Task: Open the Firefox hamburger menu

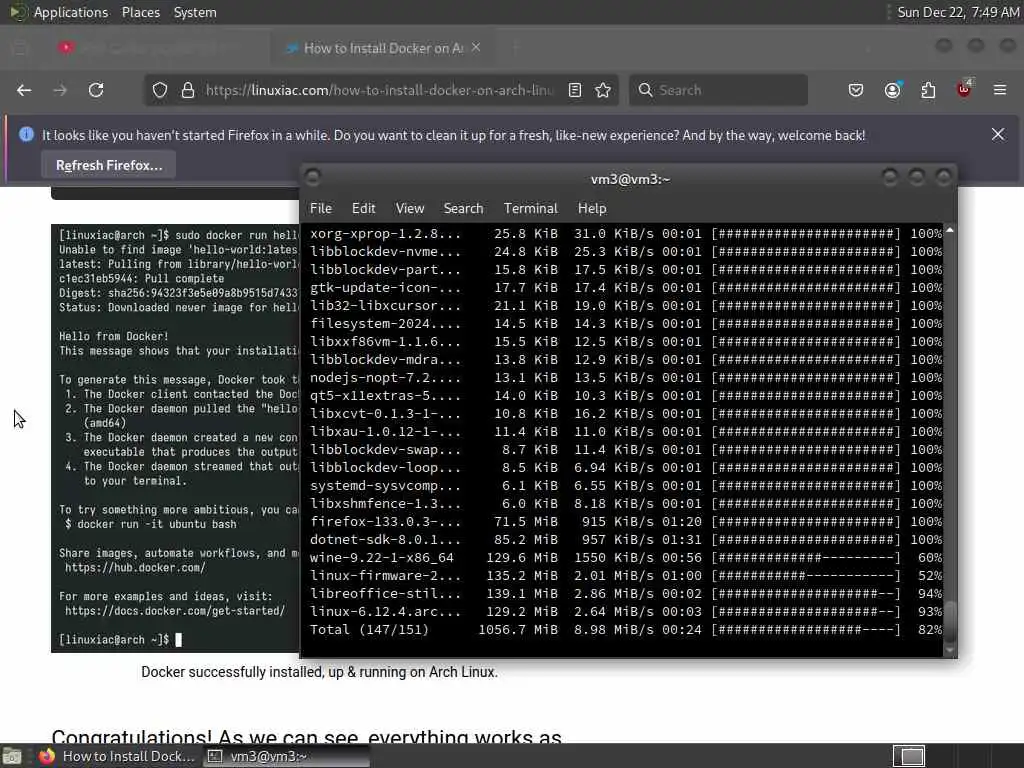Action: 1000,90
